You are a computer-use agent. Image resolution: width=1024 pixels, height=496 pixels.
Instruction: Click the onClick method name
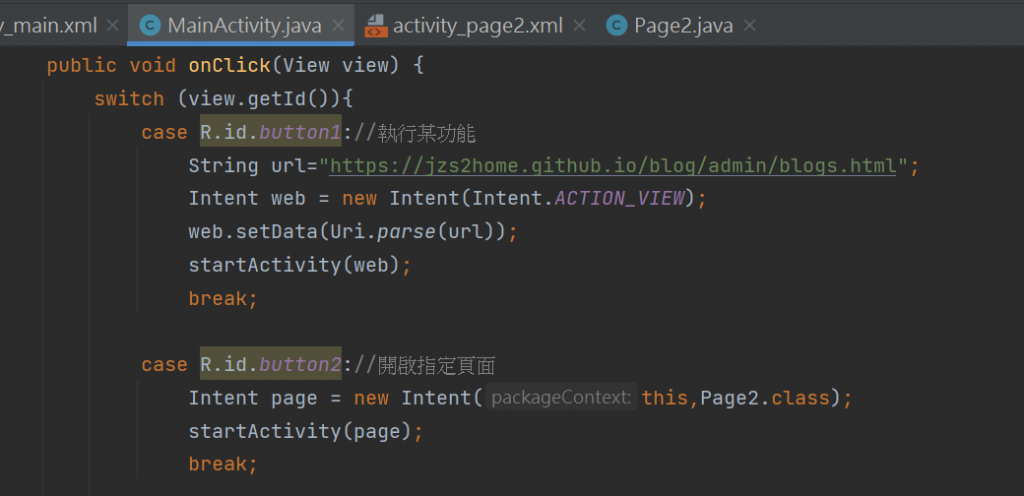tap(229, 66)
